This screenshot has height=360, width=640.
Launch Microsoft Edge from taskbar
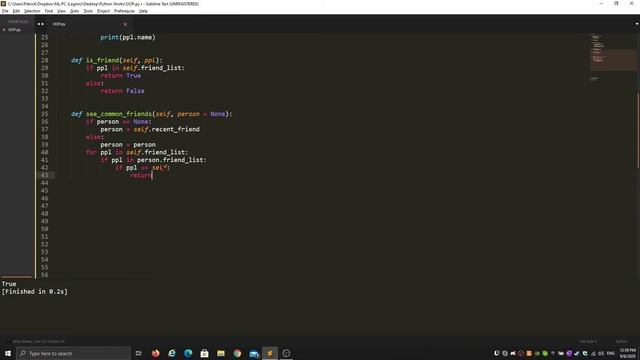point(188,353)
